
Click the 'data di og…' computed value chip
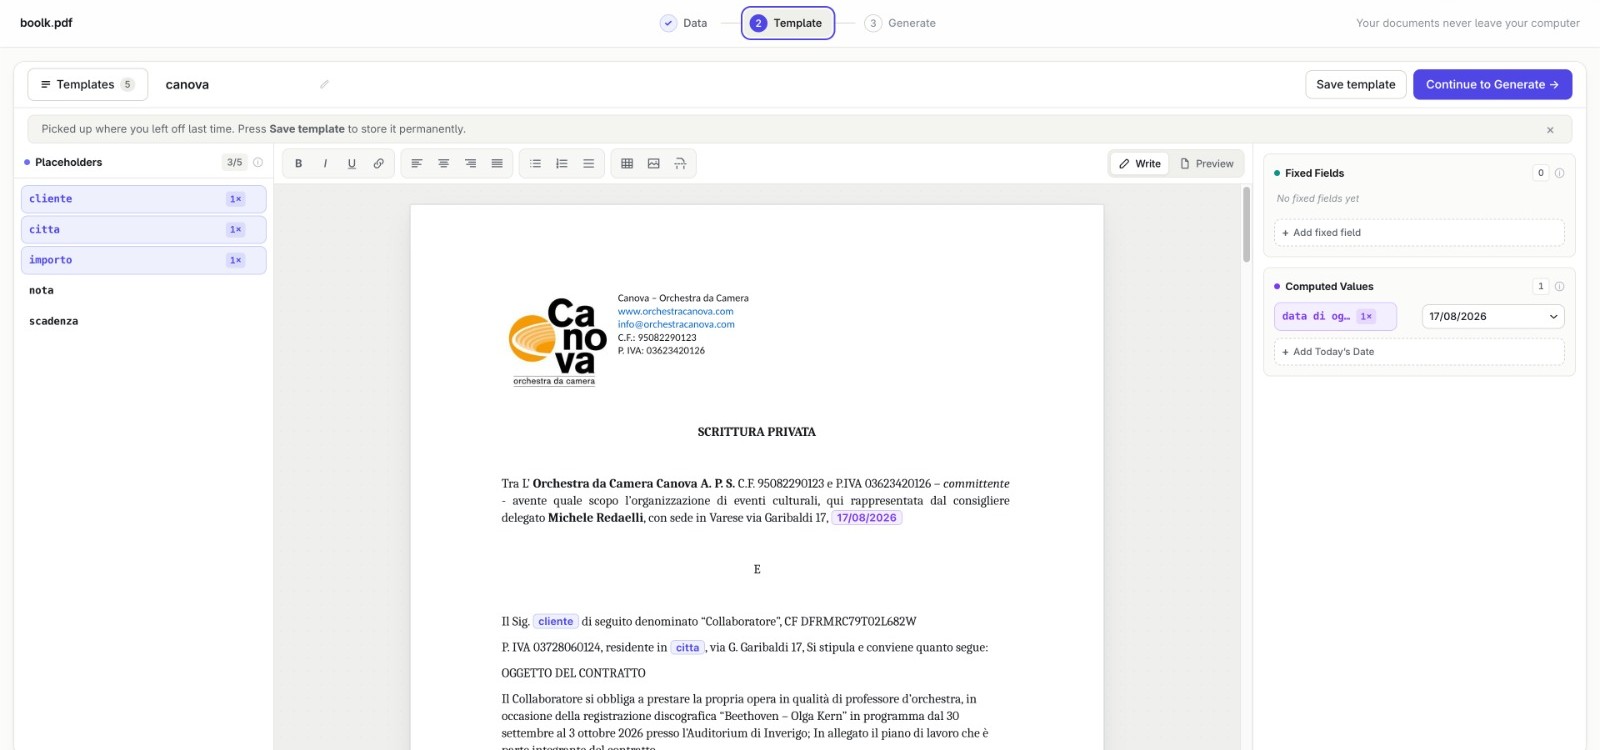click(x=1335, y=317)
